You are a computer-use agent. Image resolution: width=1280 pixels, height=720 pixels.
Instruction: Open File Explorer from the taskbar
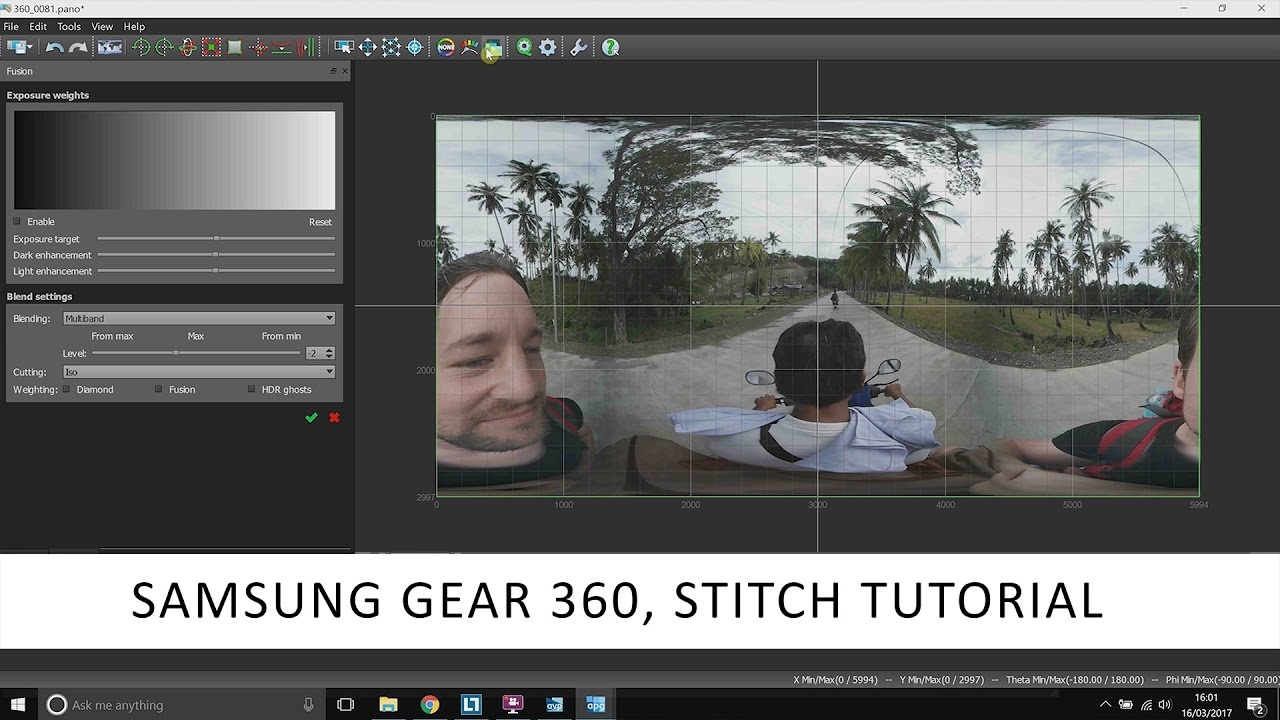pyautogui.click(x=388, y=705)
